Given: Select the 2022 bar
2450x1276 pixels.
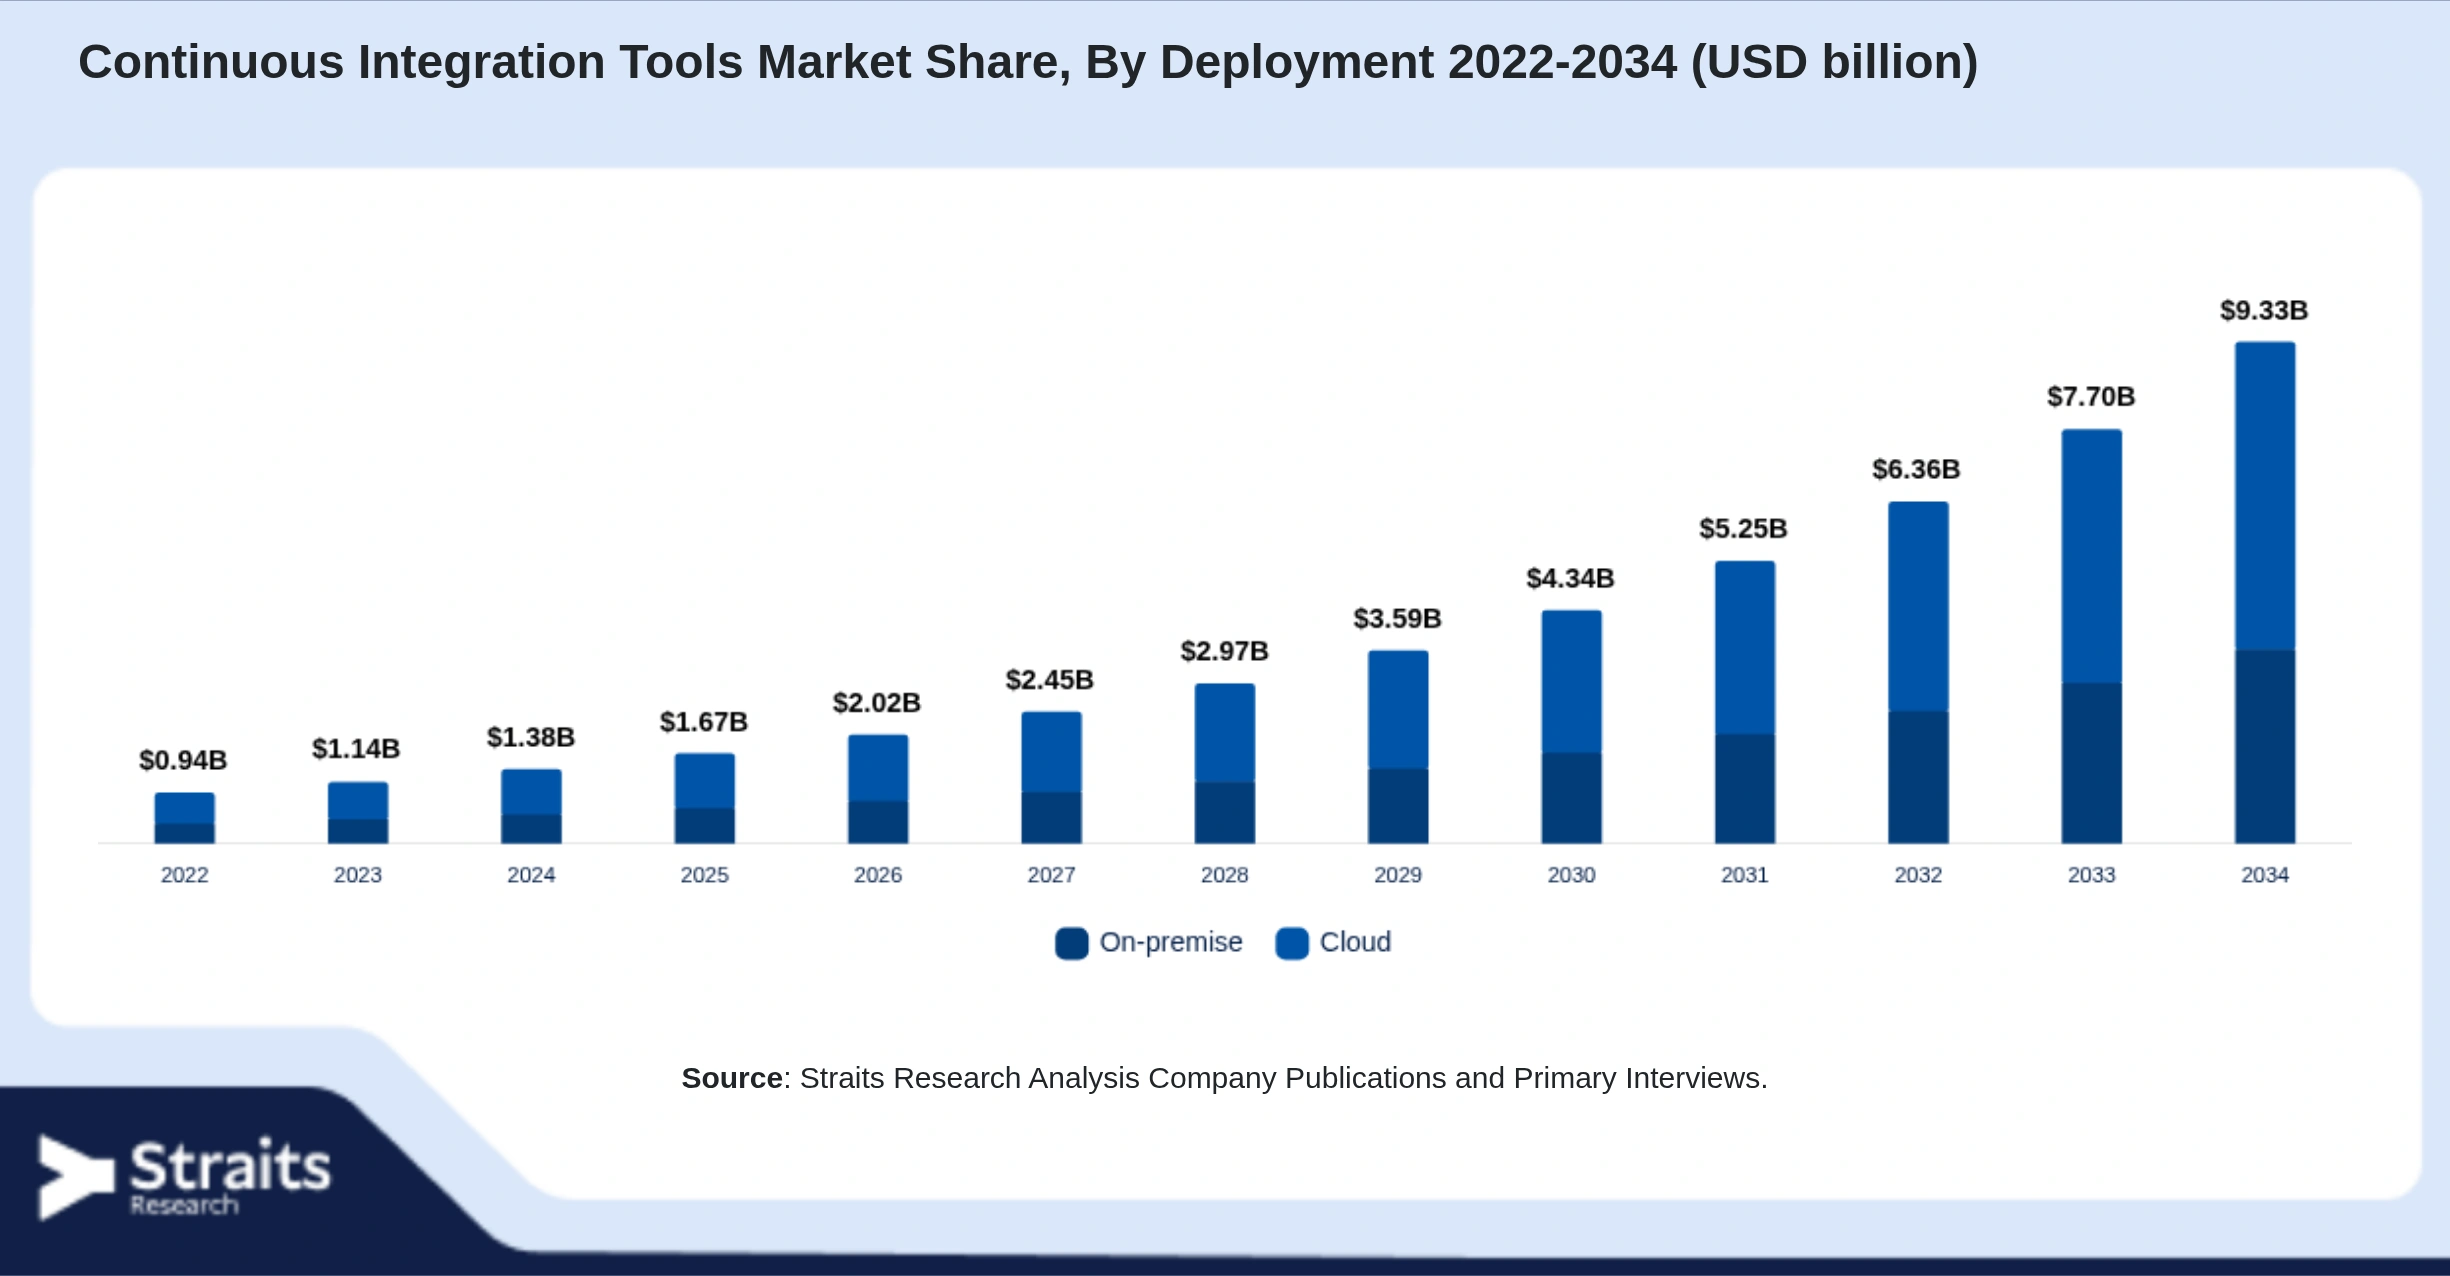Looking at the screenshot, I should tap(184, 818).
